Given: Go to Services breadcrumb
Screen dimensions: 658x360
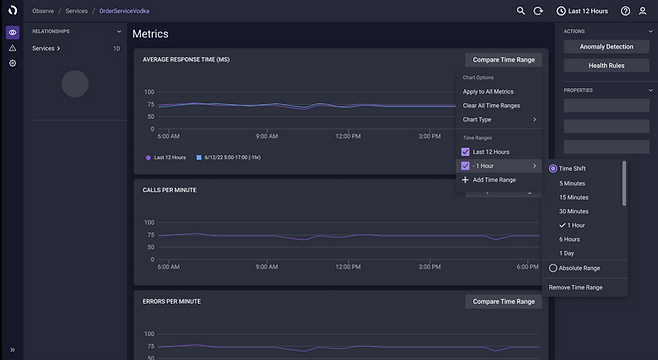Looking at the screenshot, I should [x=76, y=11].
